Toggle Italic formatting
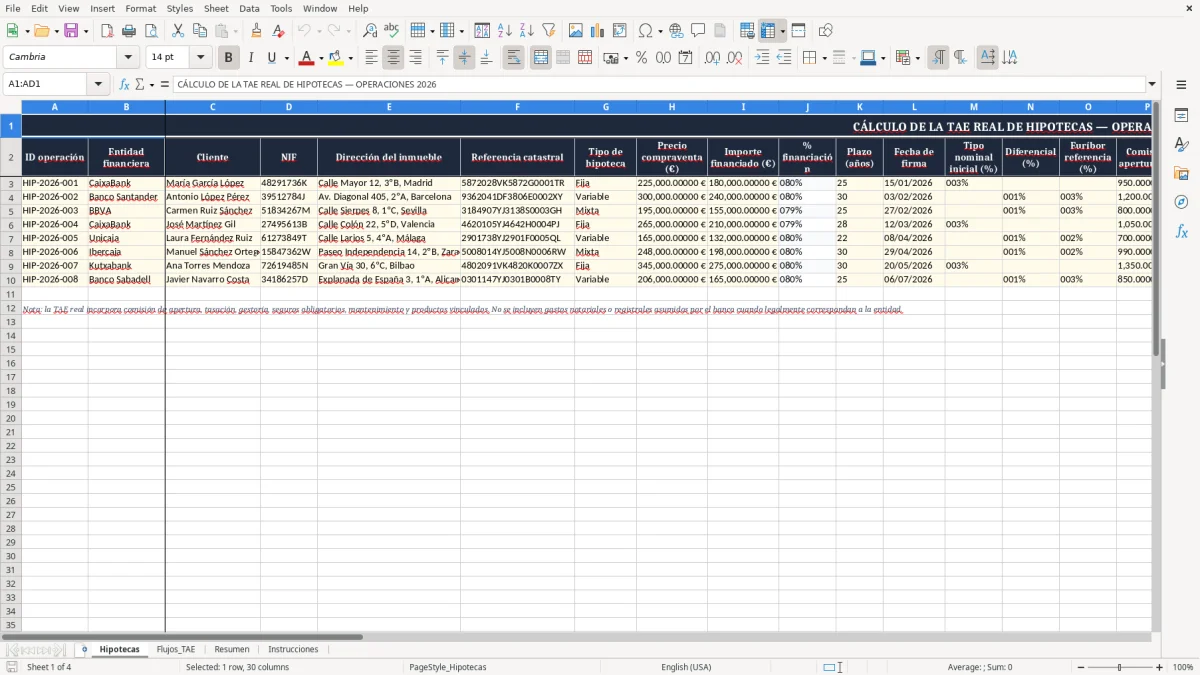 pyautogui.click(x=251, y=58)
